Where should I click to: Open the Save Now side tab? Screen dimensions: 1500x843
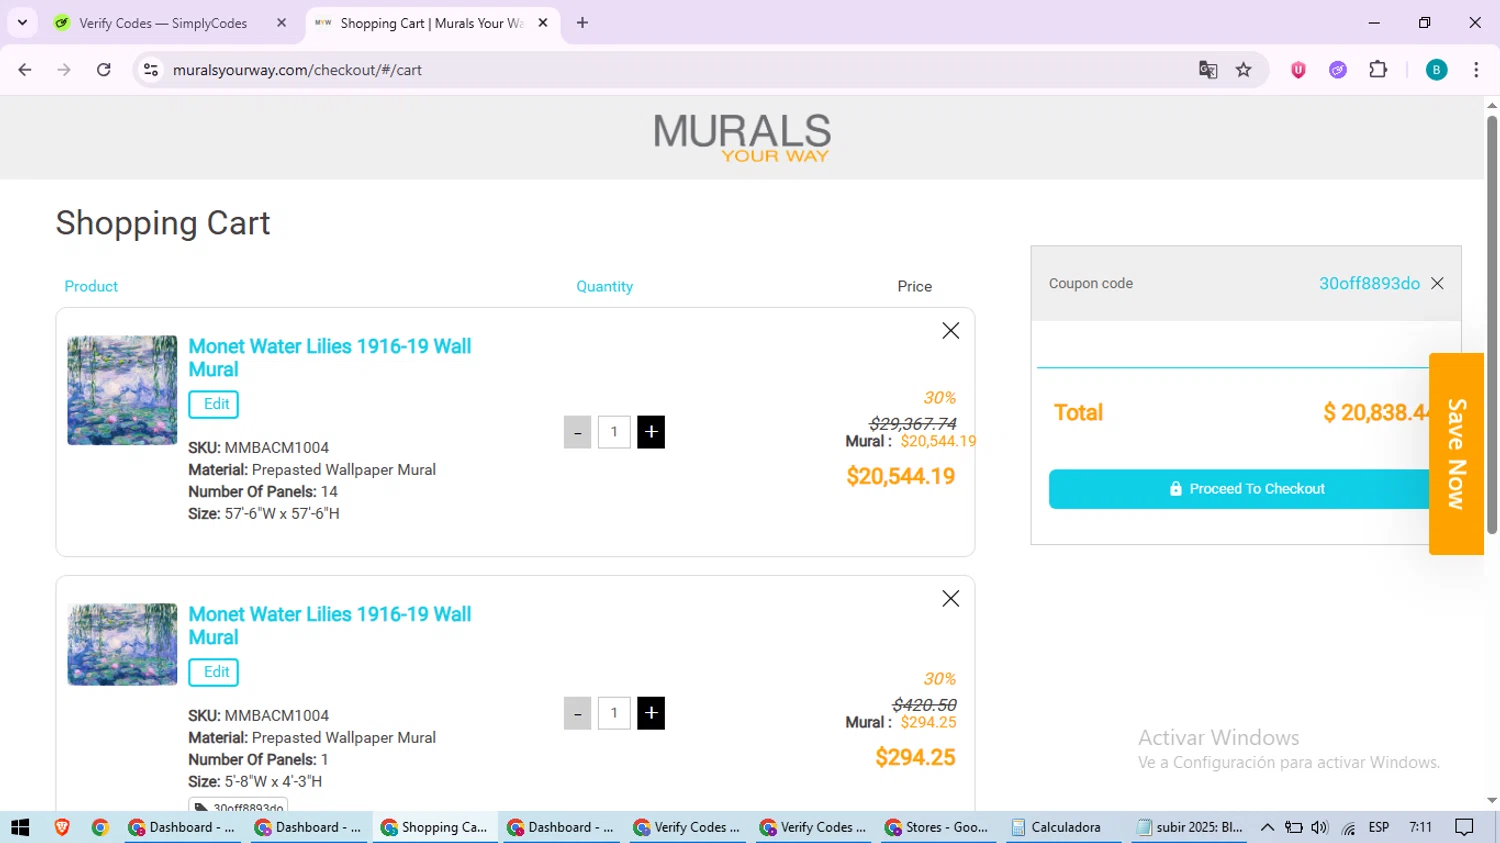[x=1456, y=454]
